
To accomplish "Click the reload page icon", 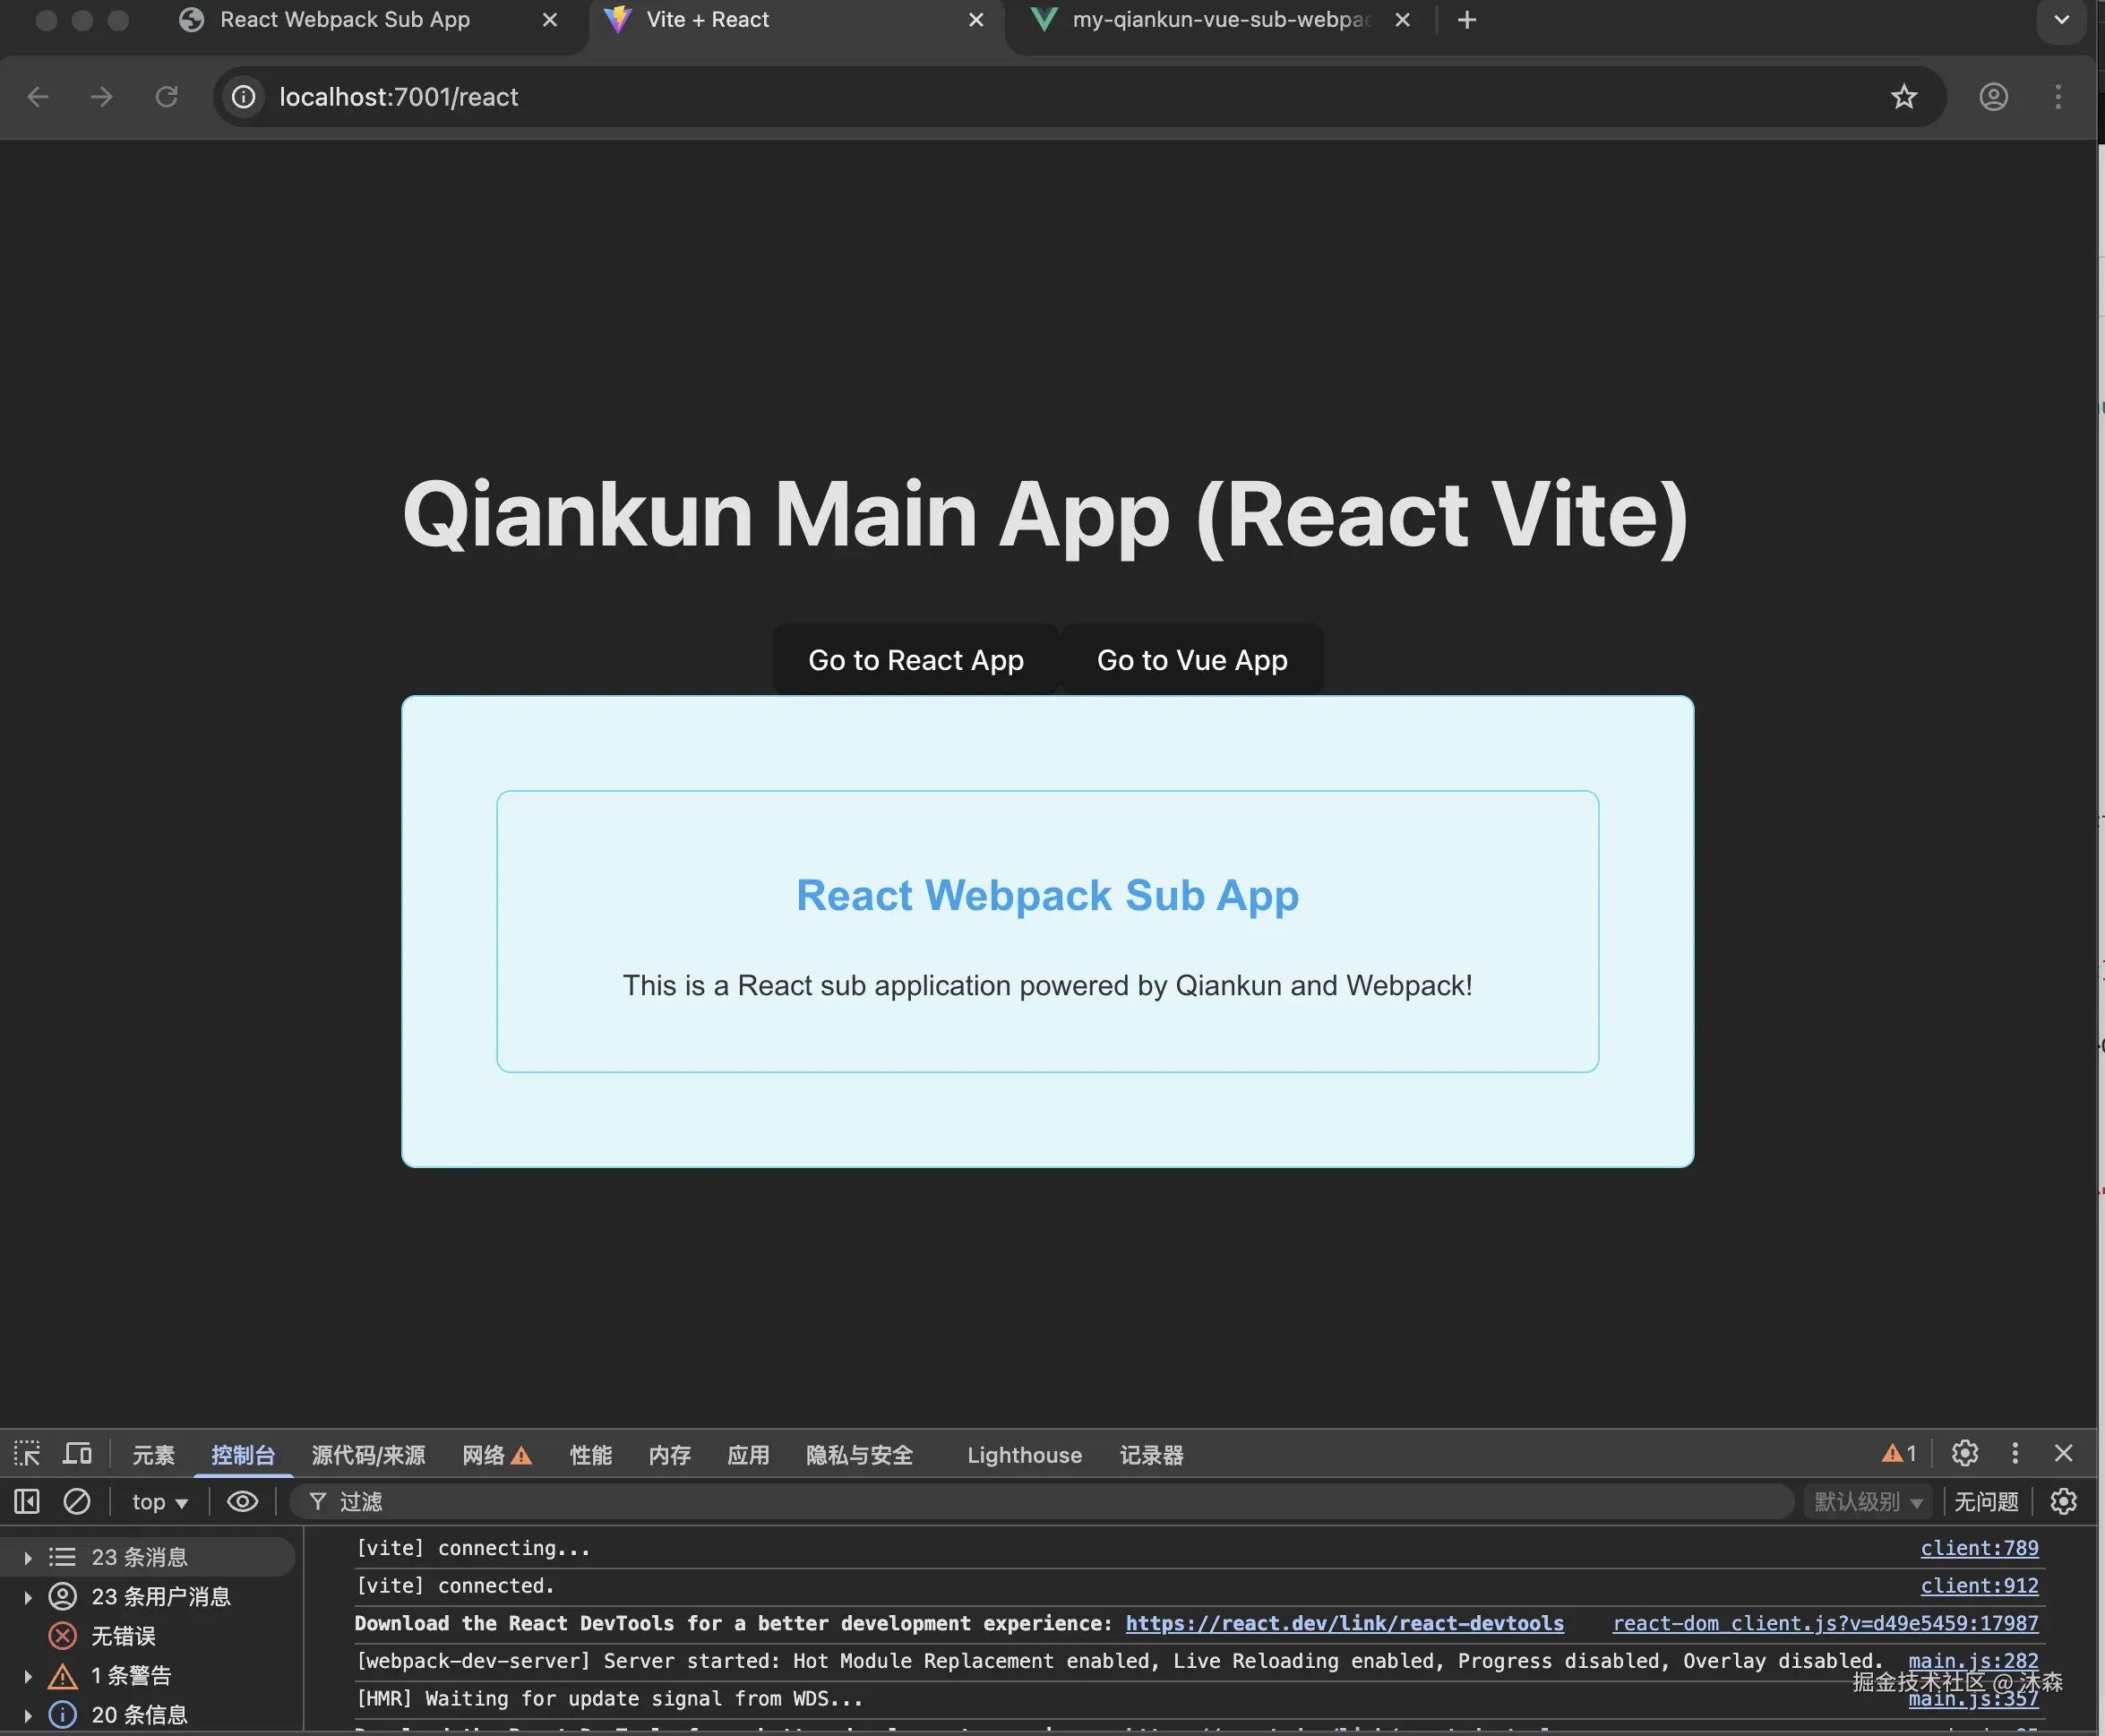I will point(166,97).
